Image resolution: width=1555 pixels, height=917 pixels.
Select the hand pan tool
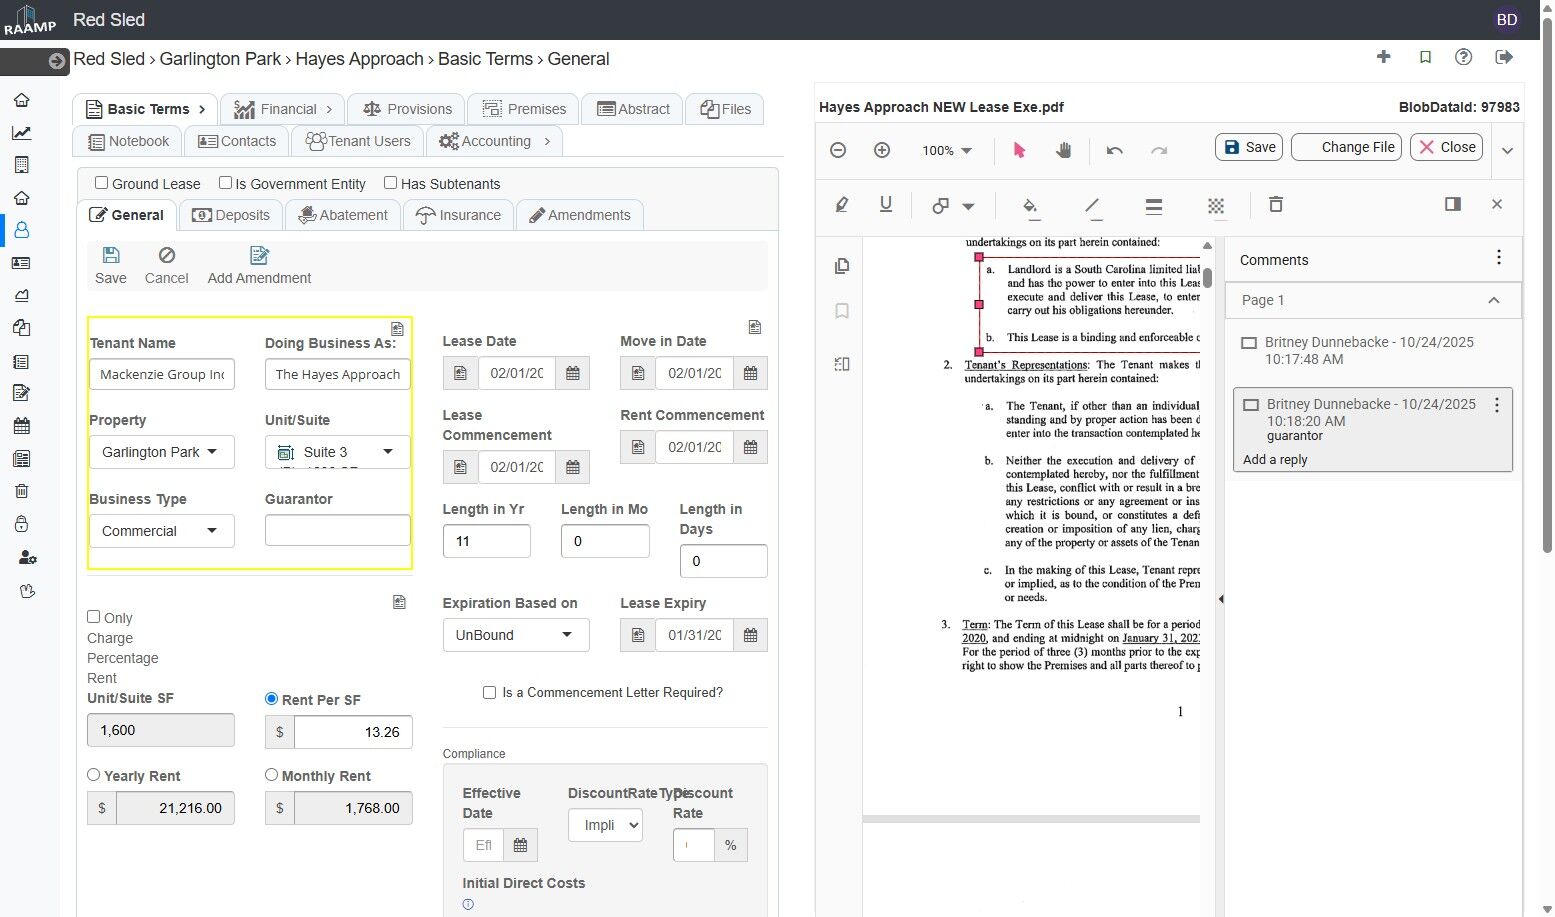[1064, 150]
